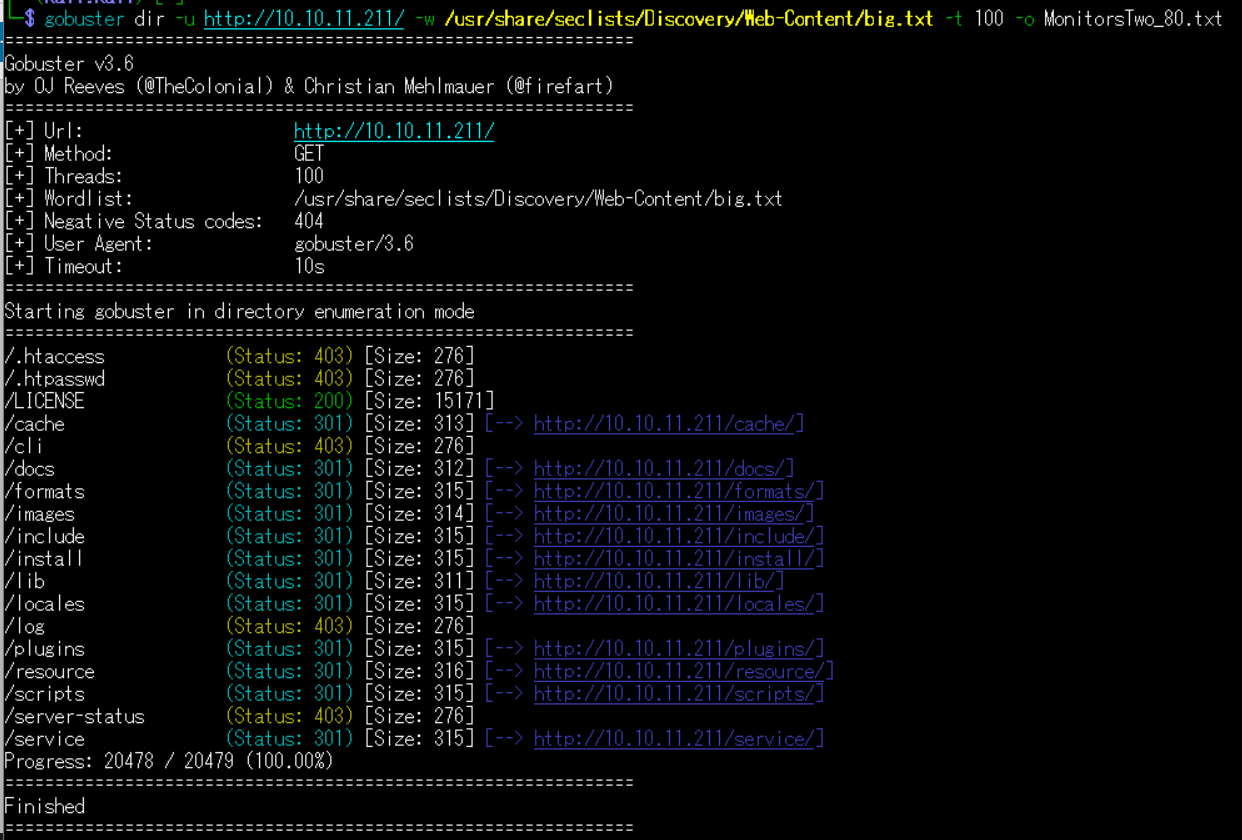Click the /.htpasswd result entry
Image resolution: width=1242 pixels, height=840 pixels.
pos(55,379)
